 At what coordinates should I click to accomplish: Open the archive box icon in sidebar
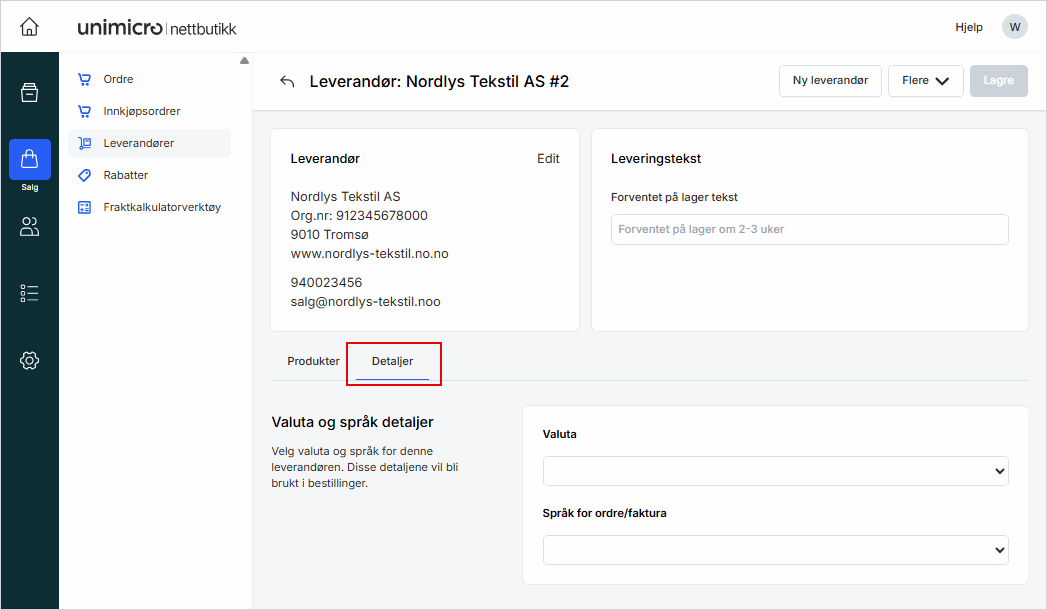29,93
